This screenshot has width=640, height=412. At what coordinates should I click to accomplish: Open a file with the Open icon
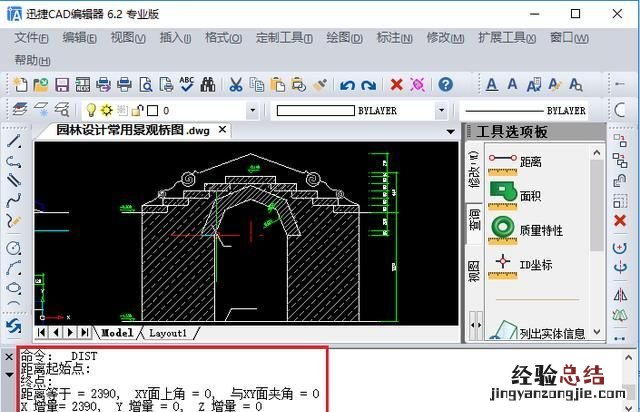(40, 85)
